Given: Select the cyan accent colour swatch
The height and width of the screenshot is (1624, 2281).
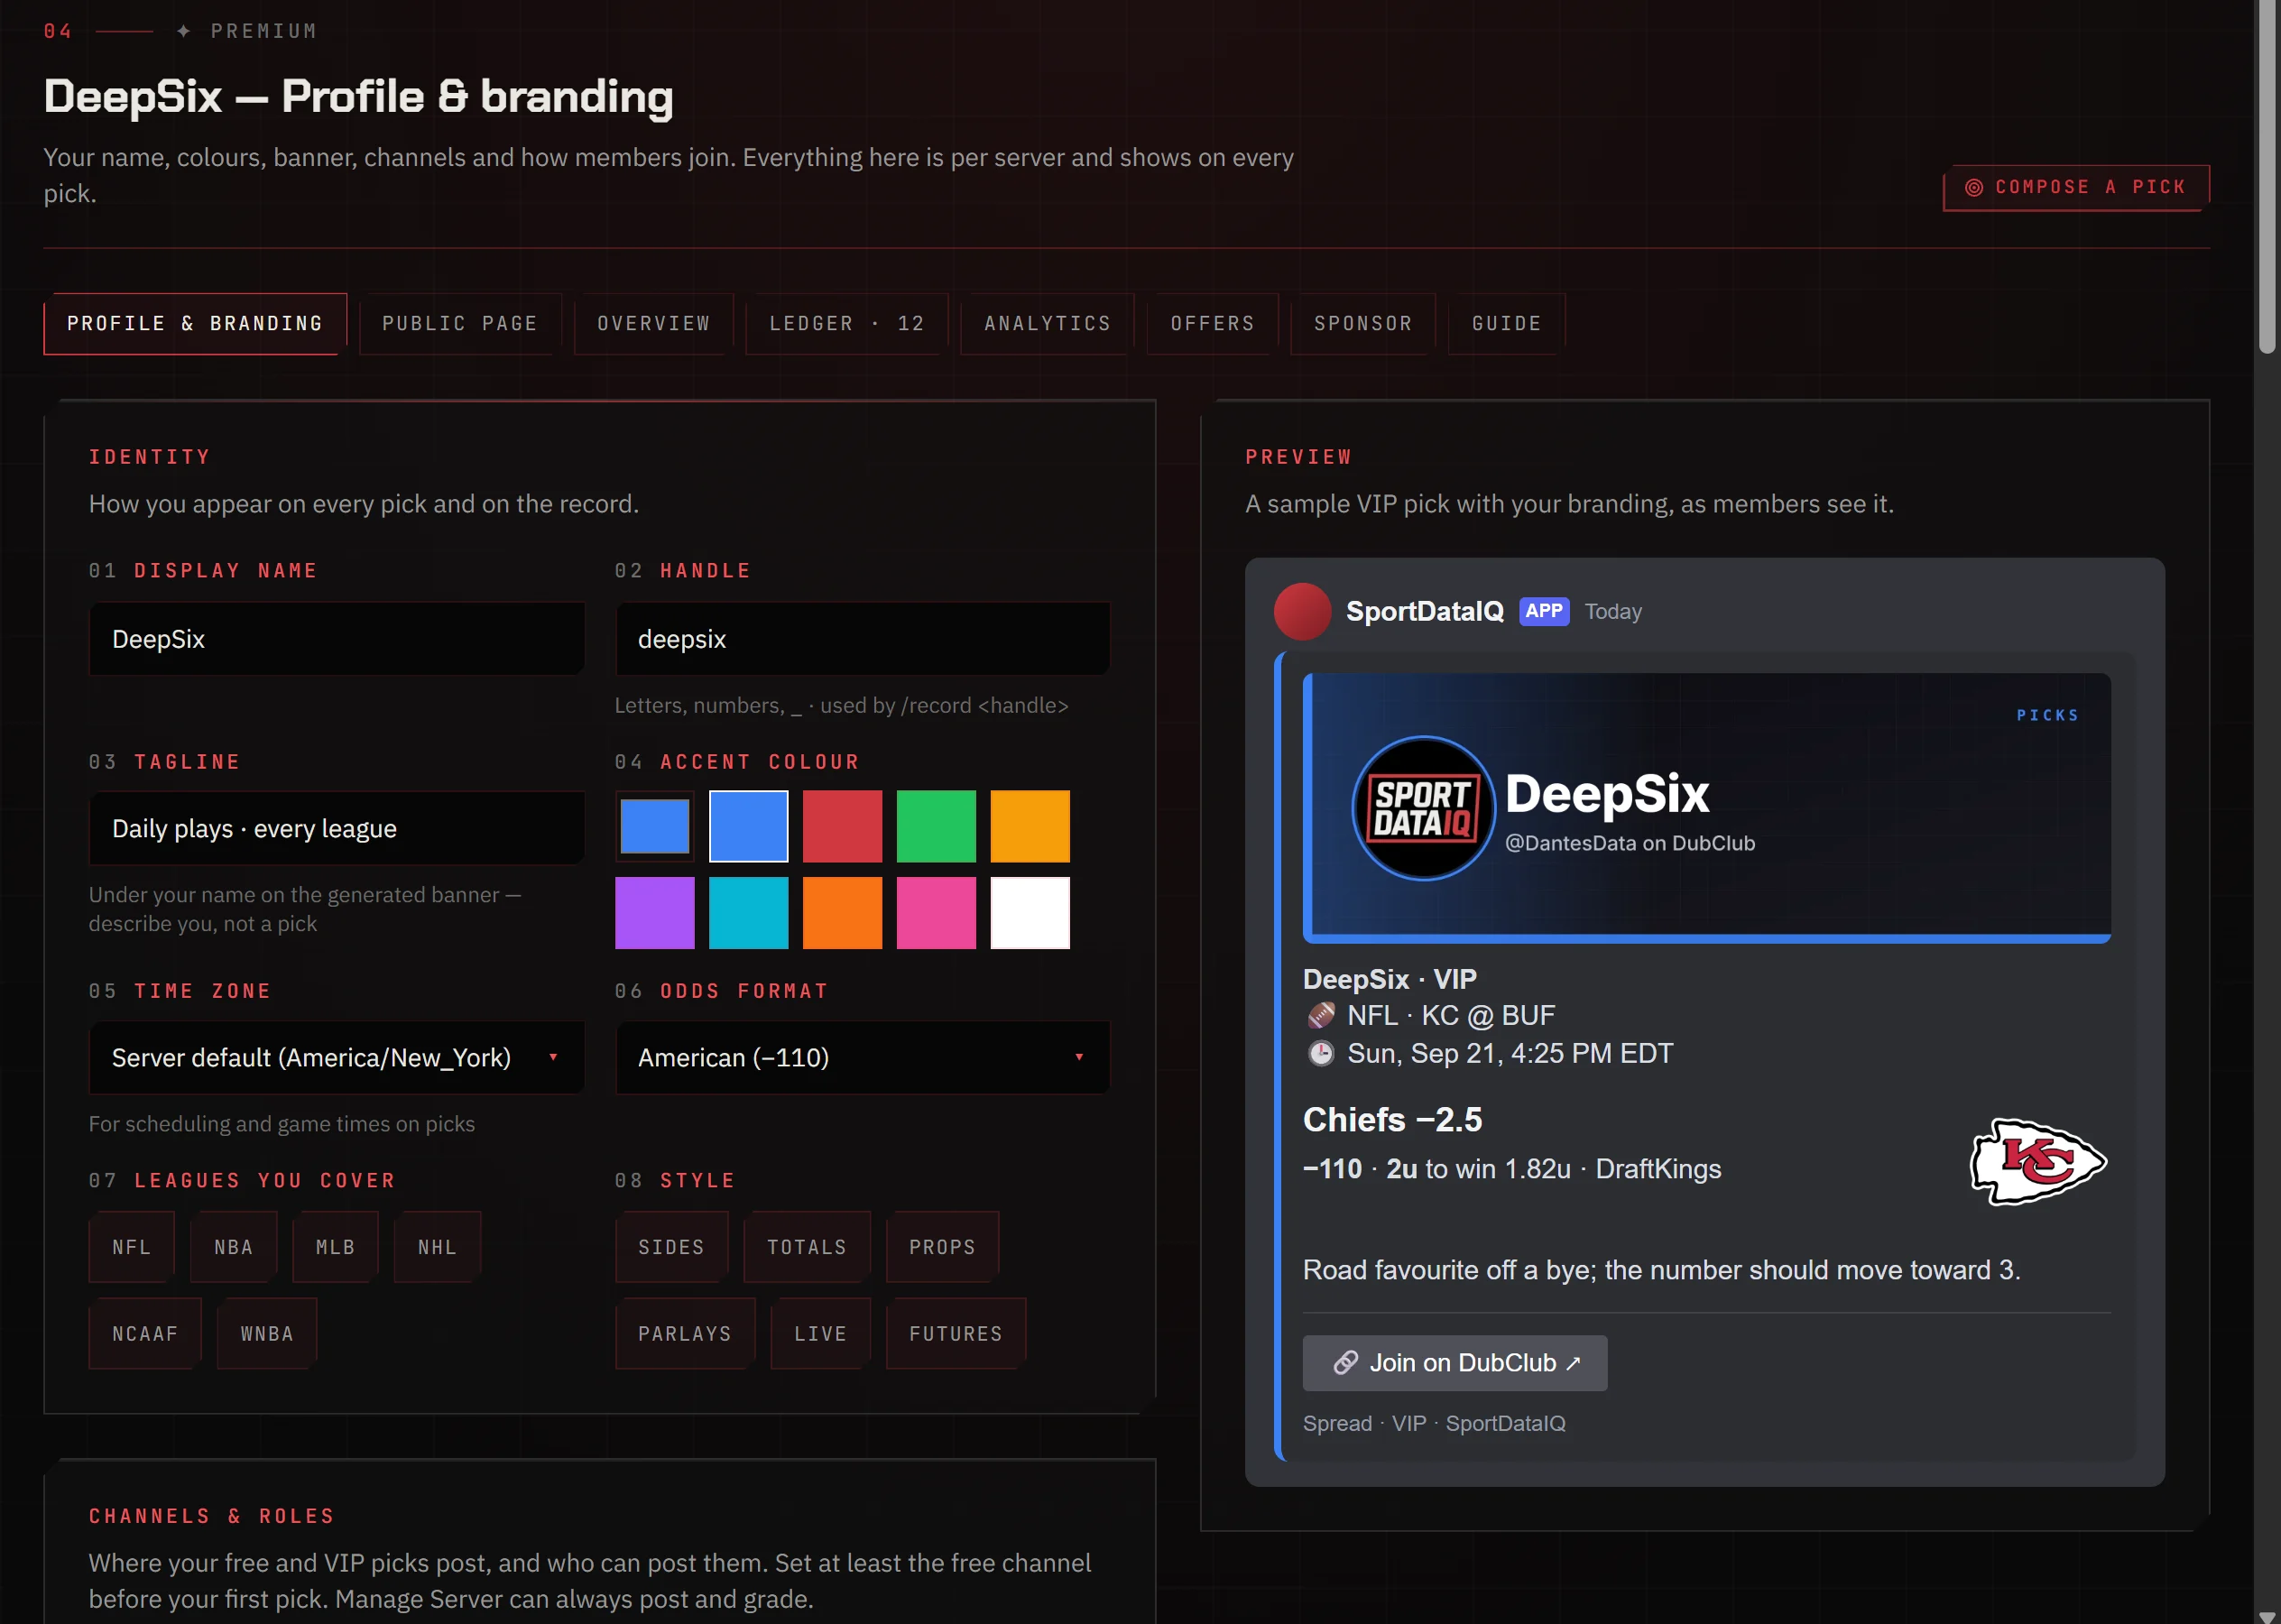Looking at the screenshot, I should [x=749, y=913].
